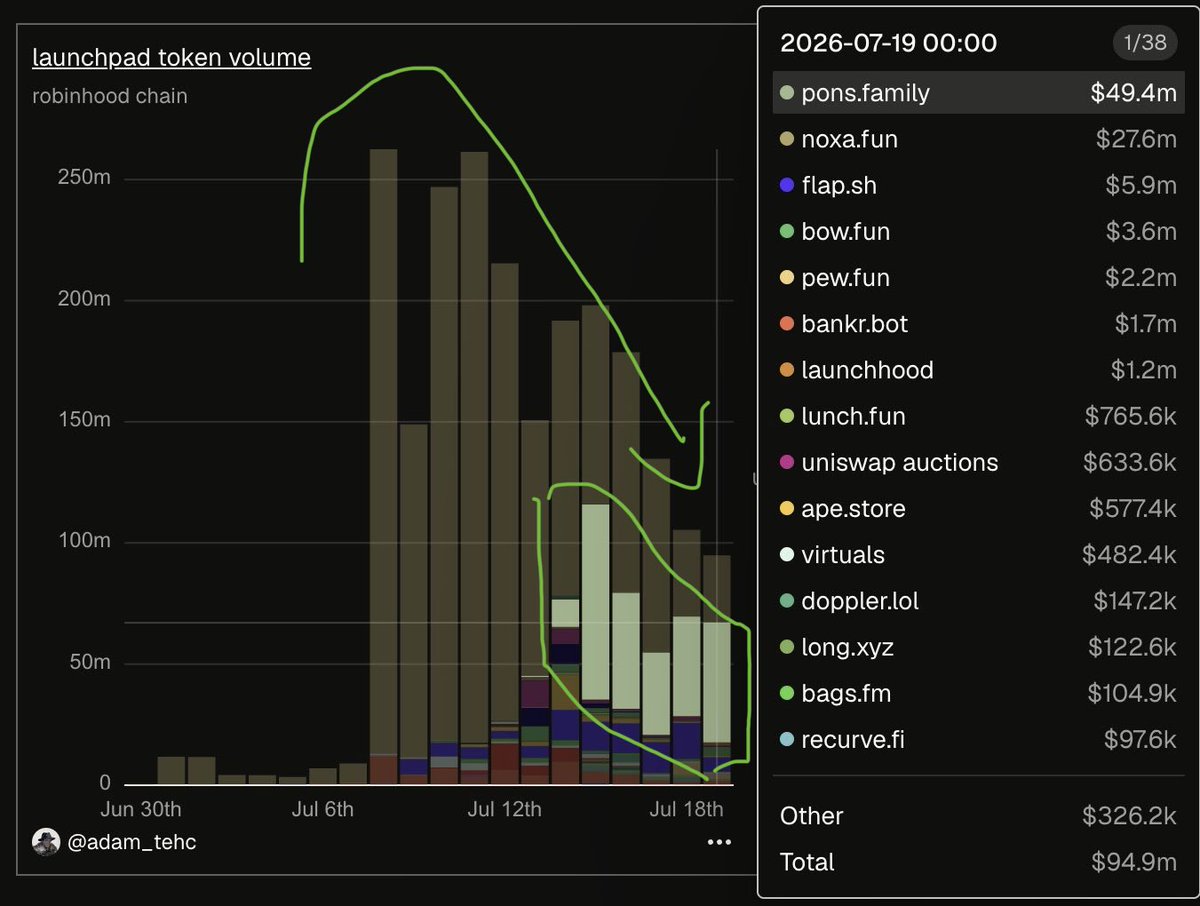Click the flap.sh blue color dot
The image size is (1200, 906).
tap(787, 185)
